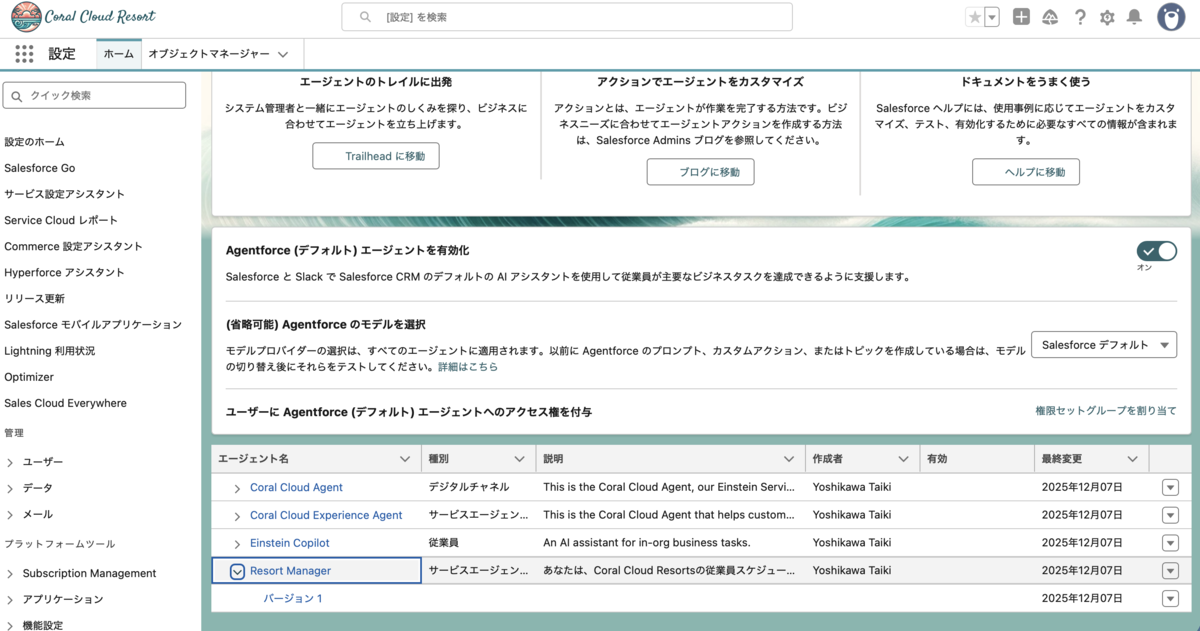Screen dimensions: 1200x631
Task: Open row actions for Einstein Copilot
Action: tap(1170, 543)
